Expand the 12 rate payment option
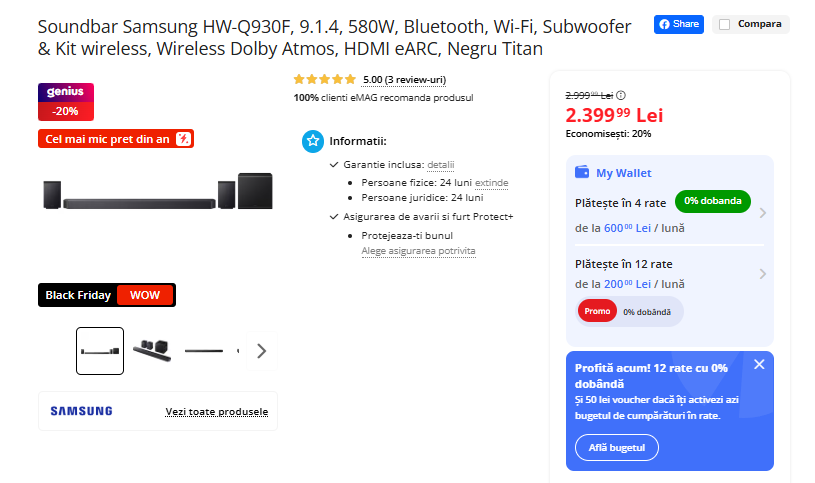This screenshot has height=483, width=815. click(x=762, y=273)
